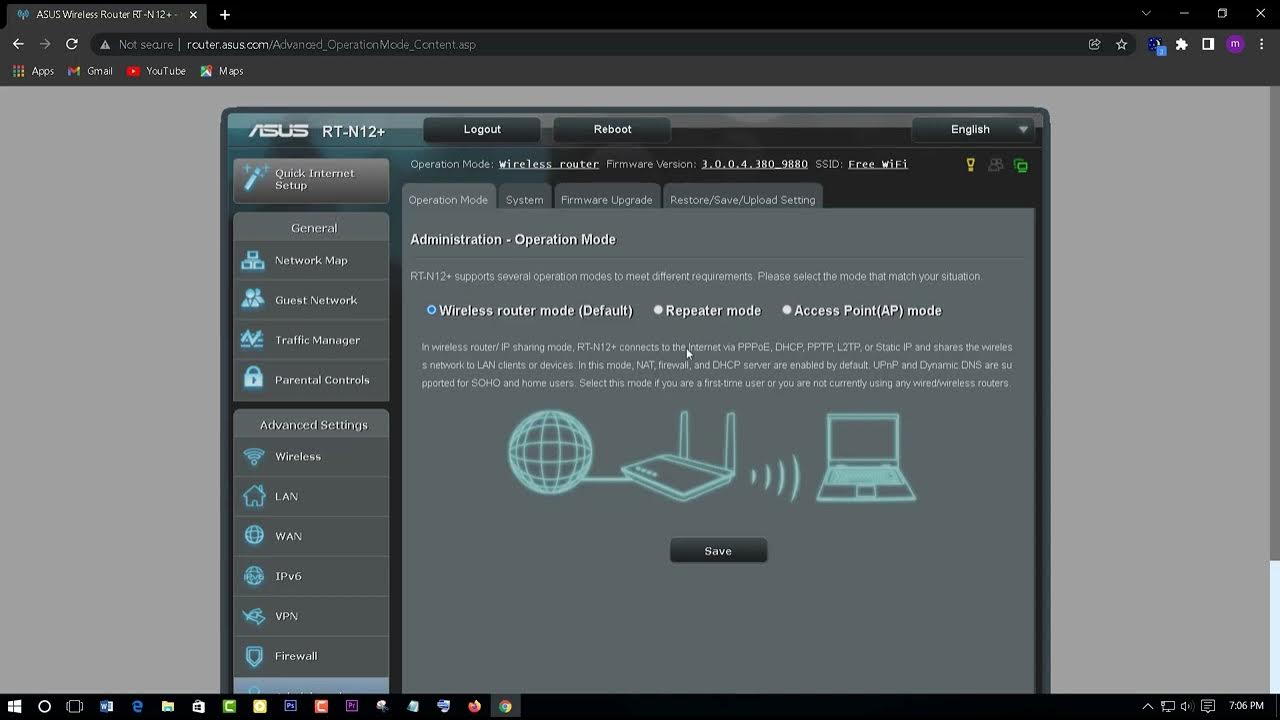Open Chrome tab search chevron
This screenshot has height=720, width=1280.
(1146, 14)
